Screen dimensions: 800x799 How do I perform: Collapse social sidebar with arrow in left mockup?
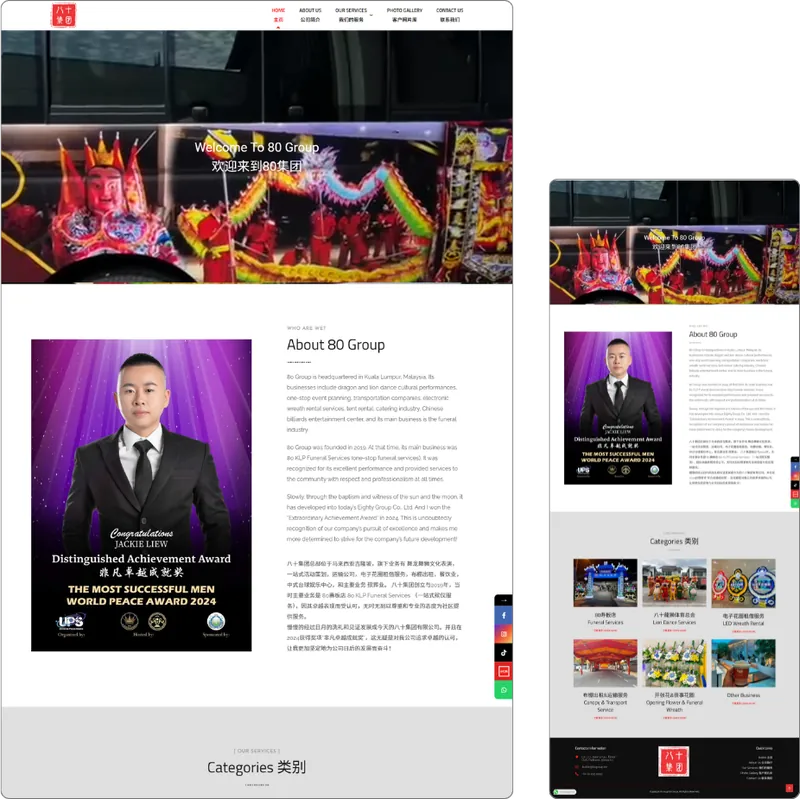click(x=504, y=600)
